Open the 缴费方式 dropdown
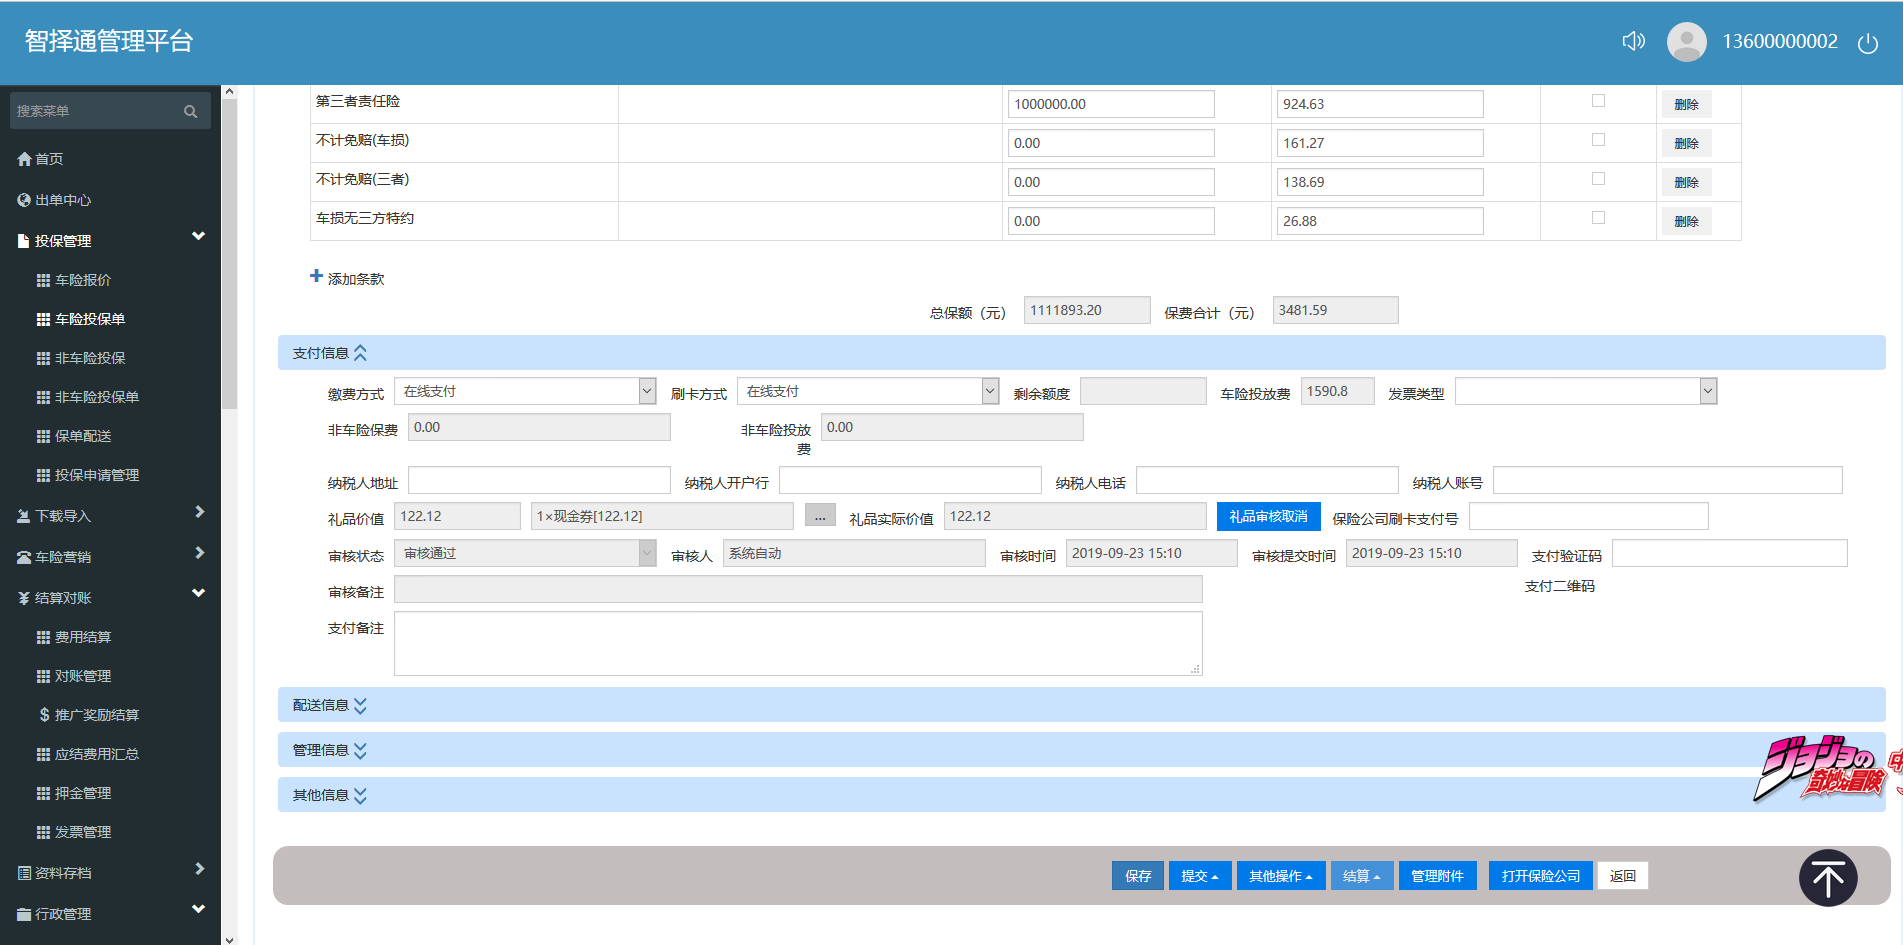1903x945 pixels. point(525,391)
